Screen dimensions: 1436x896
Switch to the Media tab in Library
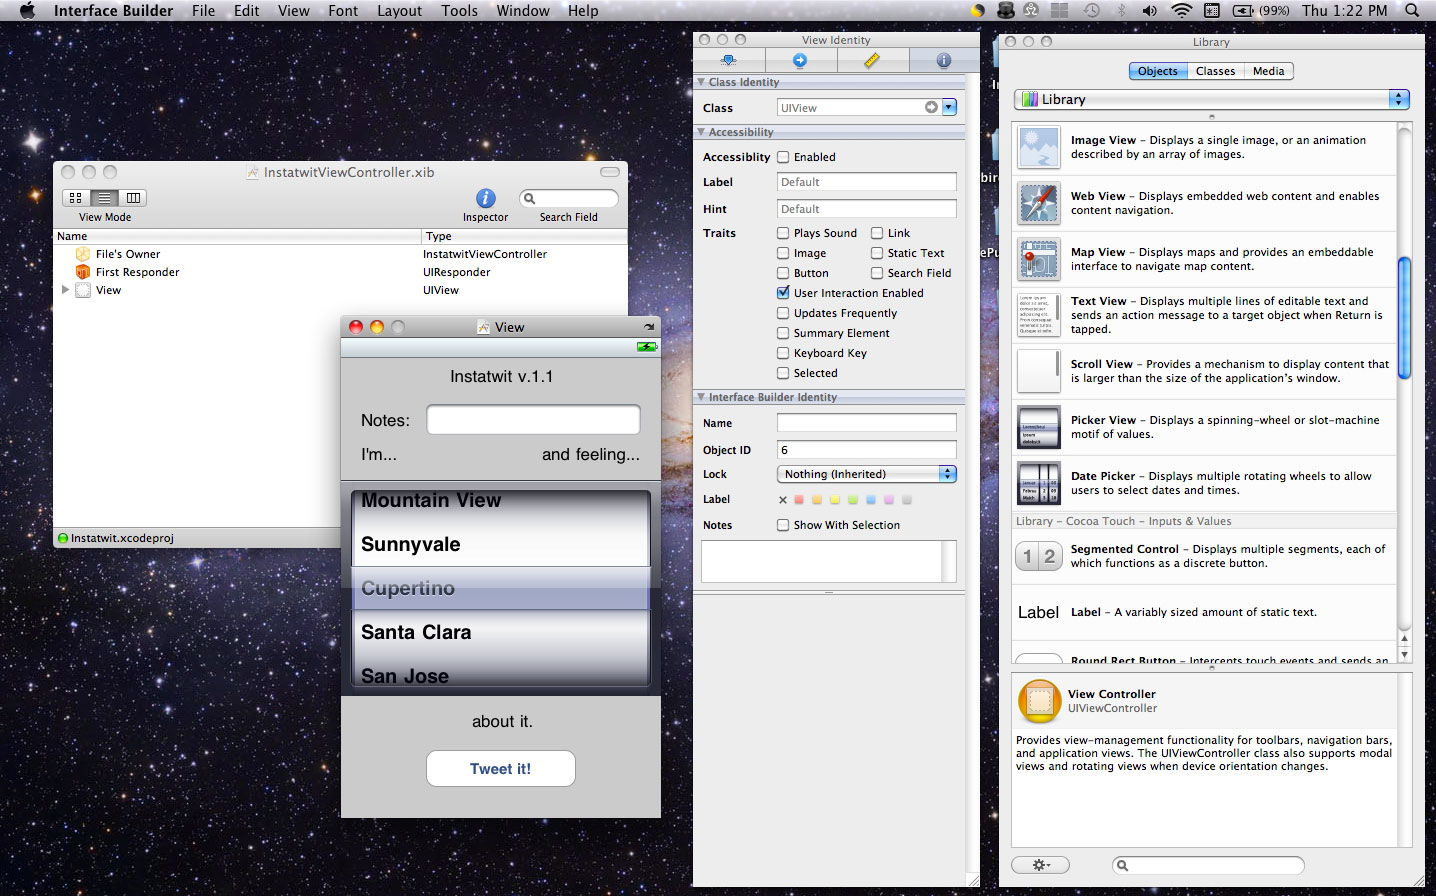pos(1268,71)
